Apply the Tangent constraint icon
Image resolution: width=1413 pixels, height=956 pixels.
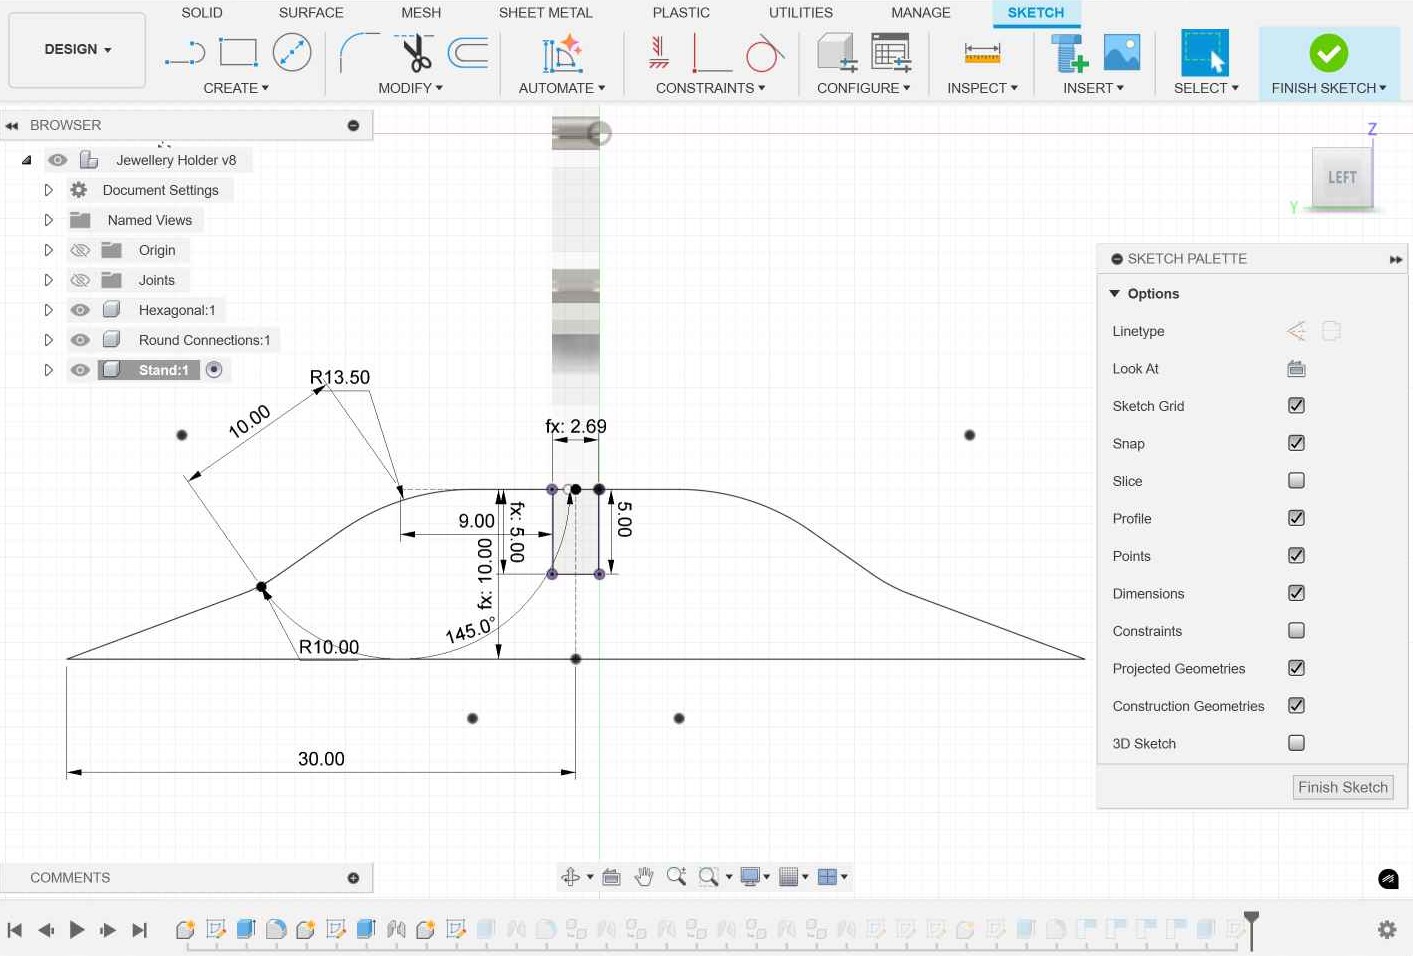(x=765, y=53)
